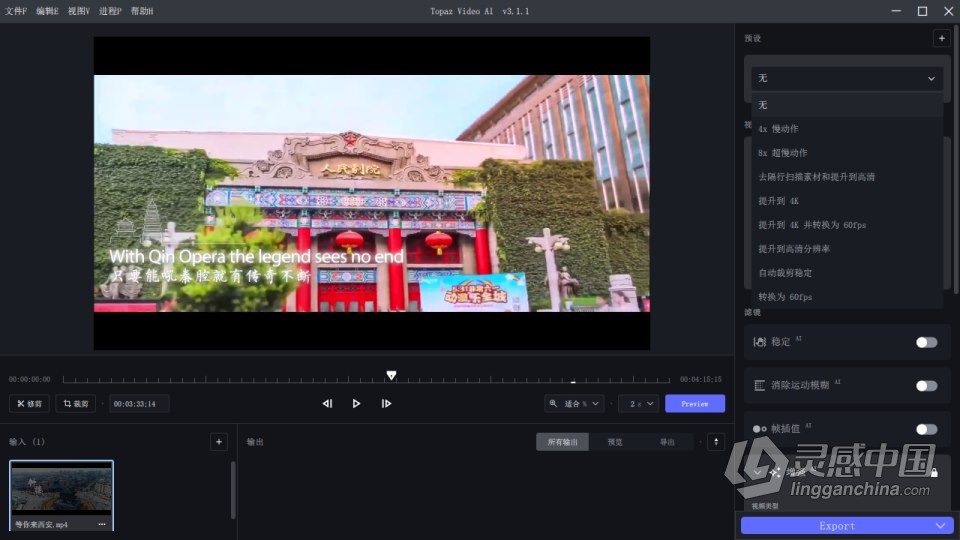960x540 pixels.
Task: Click the motion deblur icon
Action: [760, 385]
